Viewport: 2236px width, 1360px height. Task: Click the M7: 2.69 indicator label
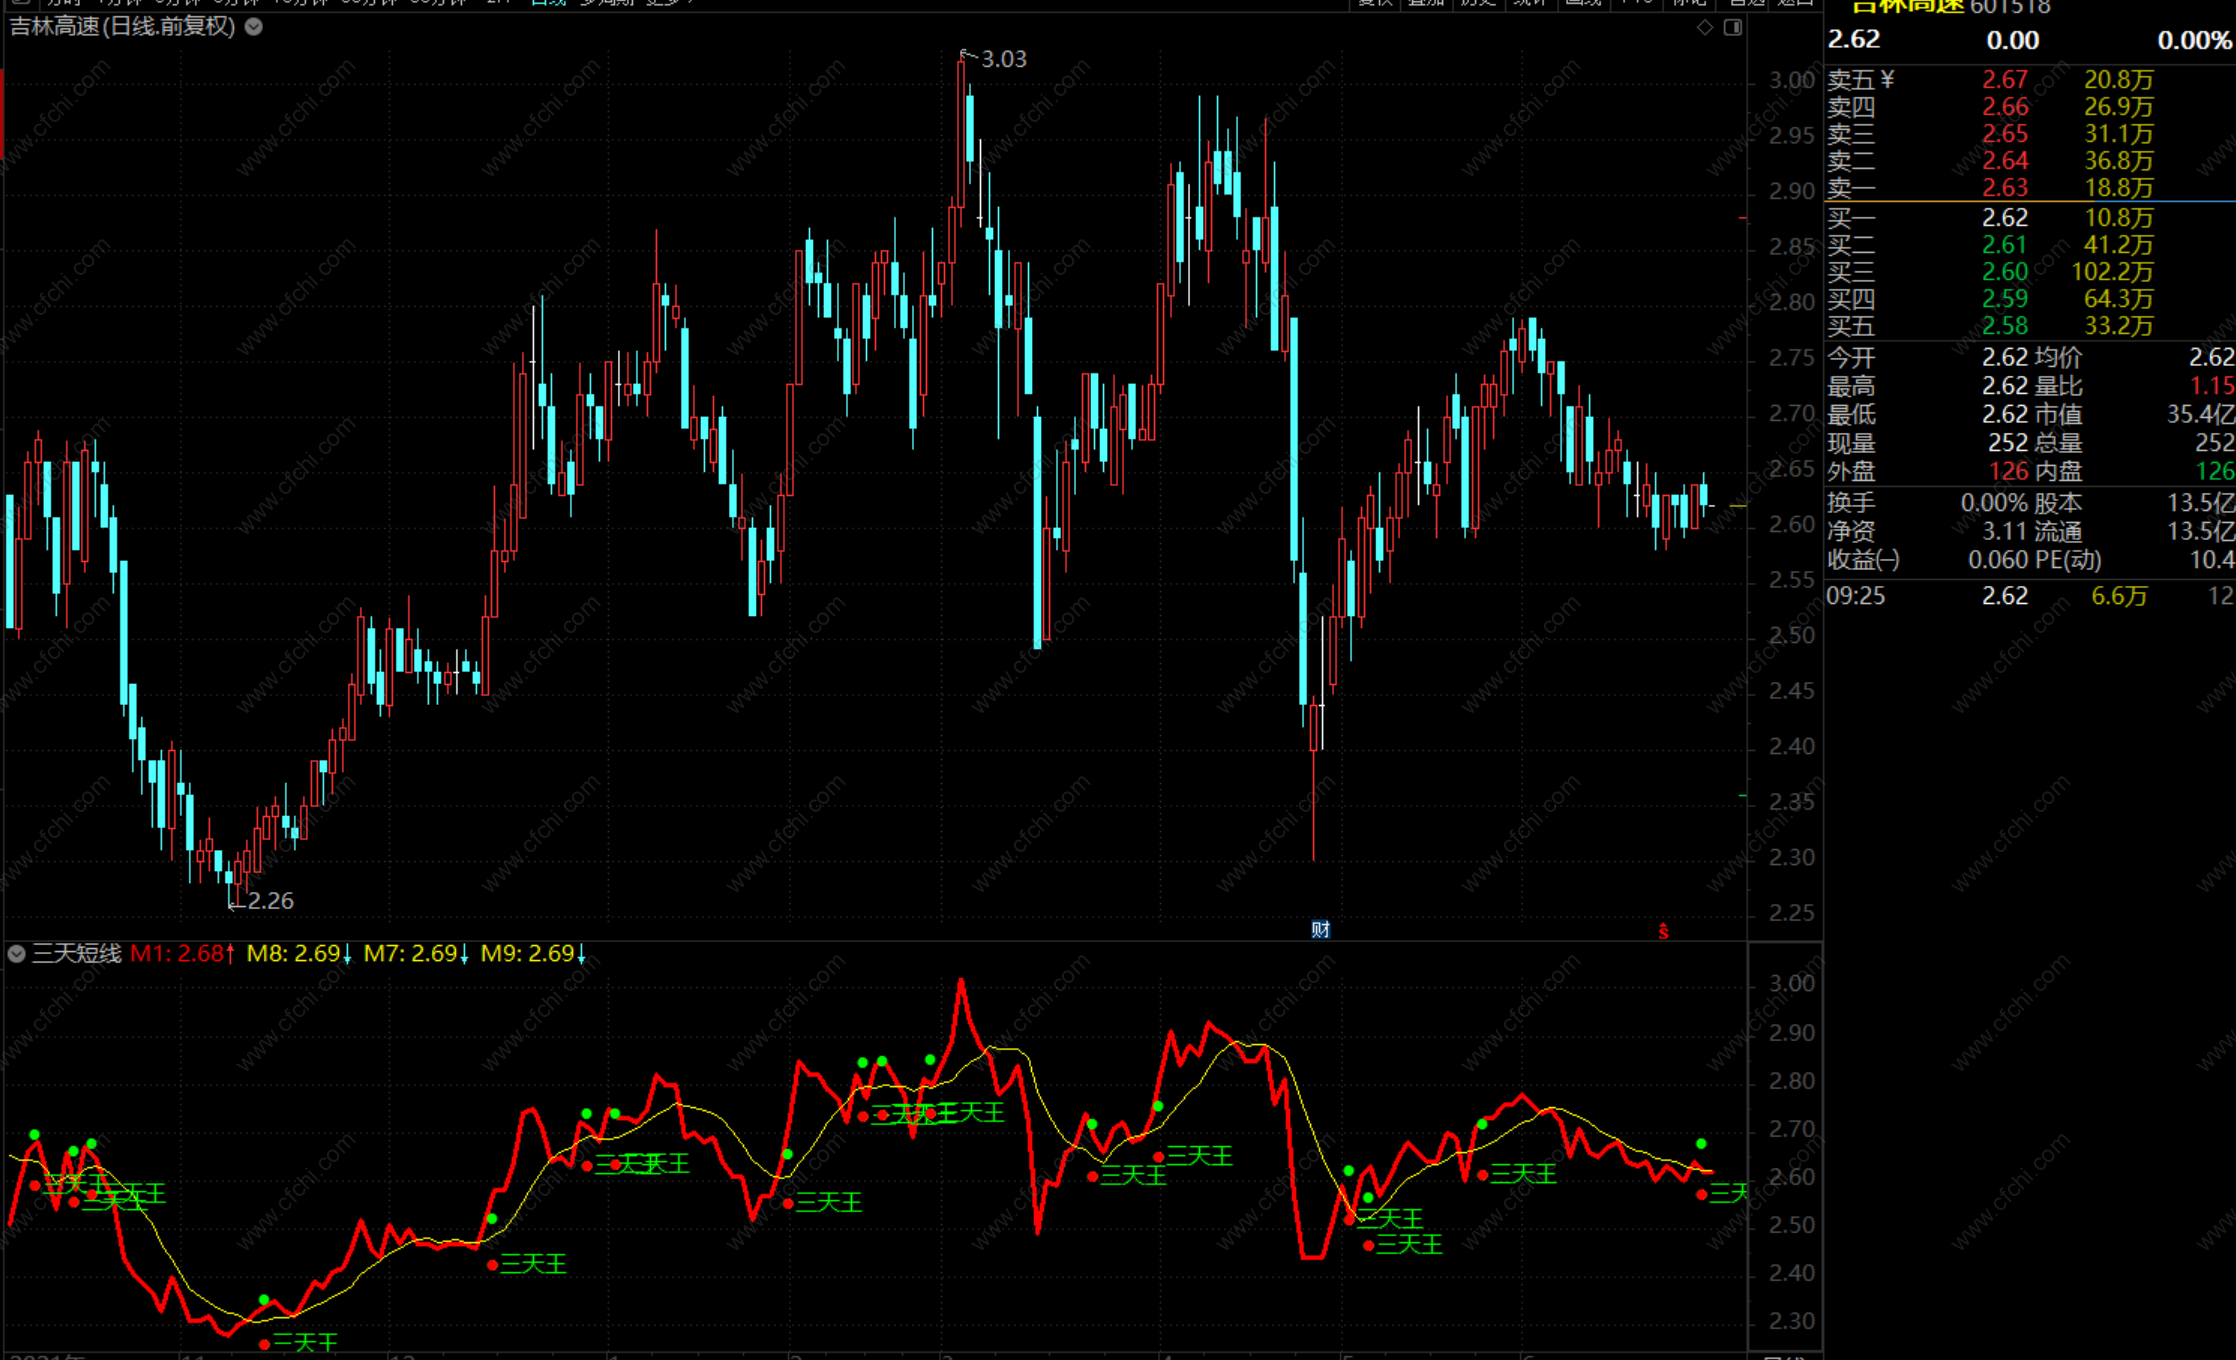tap(415, 954)
